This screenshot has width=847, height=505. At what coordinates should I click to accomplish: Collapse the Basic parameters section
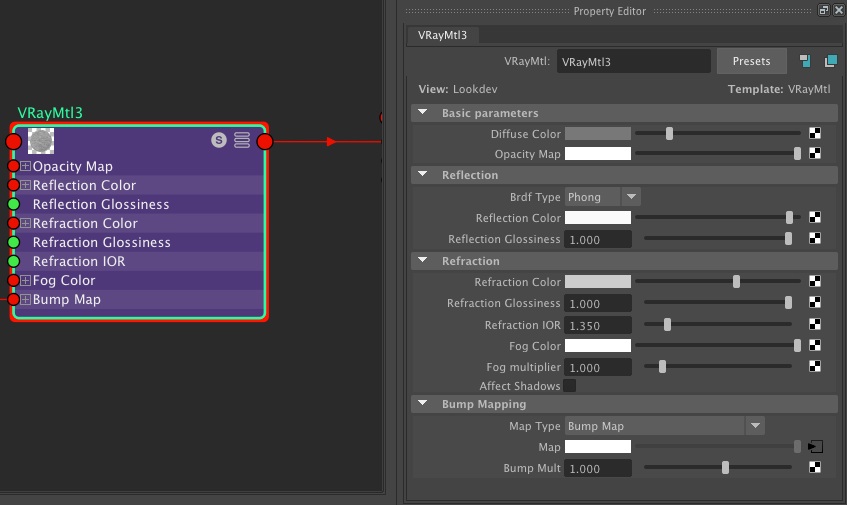click(423, 112)
